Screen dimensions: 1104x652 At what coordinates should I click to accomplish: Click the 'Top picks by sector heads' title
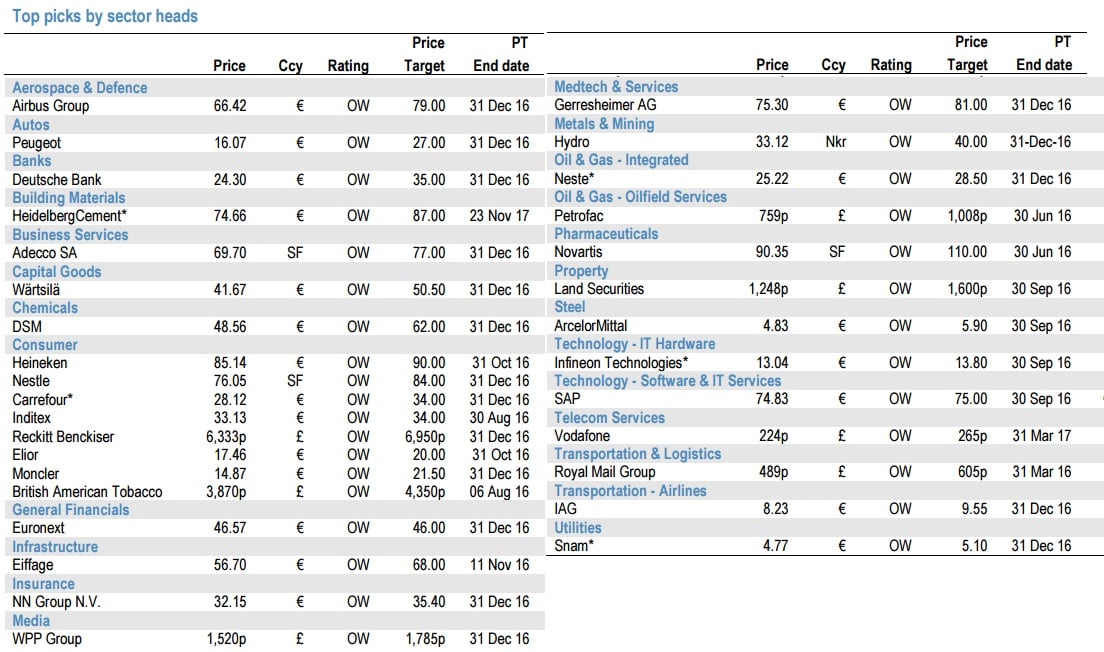click(x=105, y=16)
